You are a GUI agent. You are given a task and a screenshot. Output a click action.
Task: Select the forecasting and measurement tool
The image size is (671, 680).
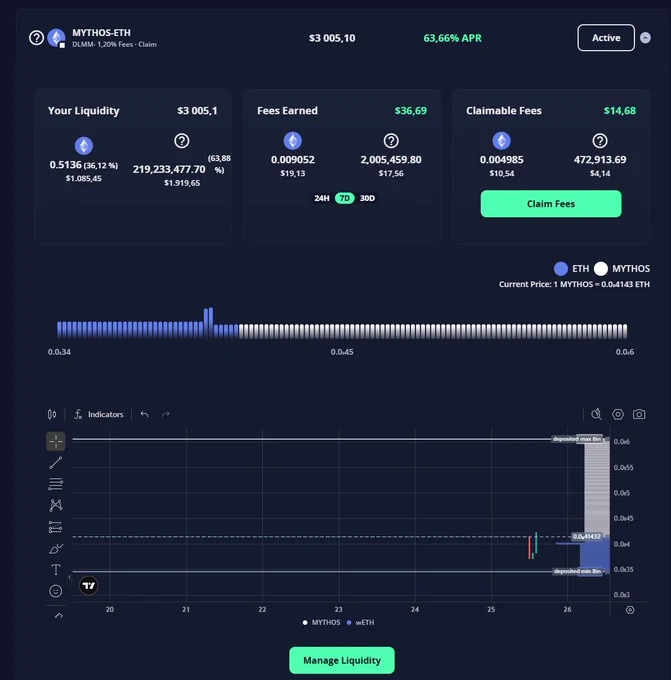[56, 526]
